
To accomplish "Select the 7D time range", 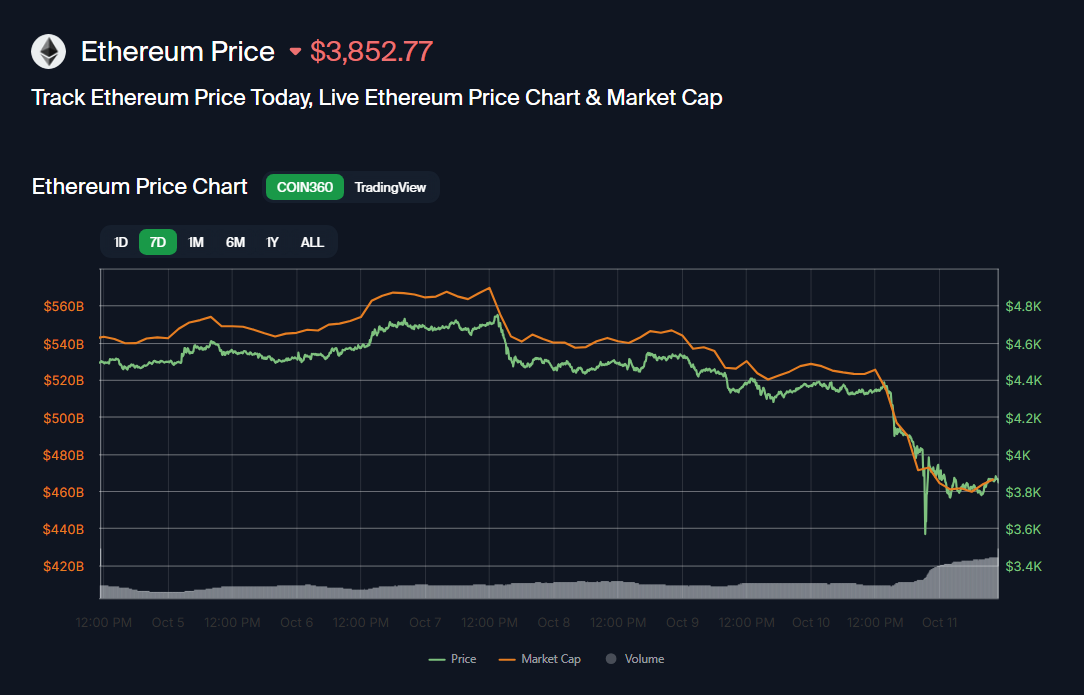I will pyautogui.click(x=158, y=242).
